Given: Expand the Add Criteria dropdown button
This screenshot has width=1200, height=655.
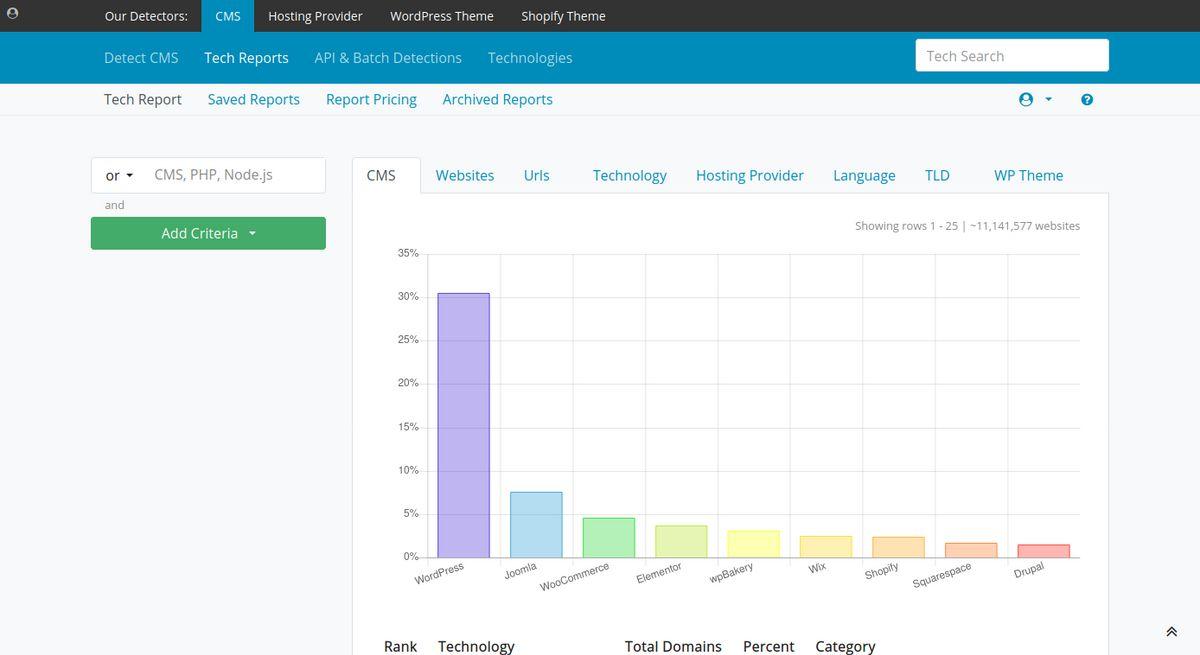Looking at the screenshot, I should point(208,233).
